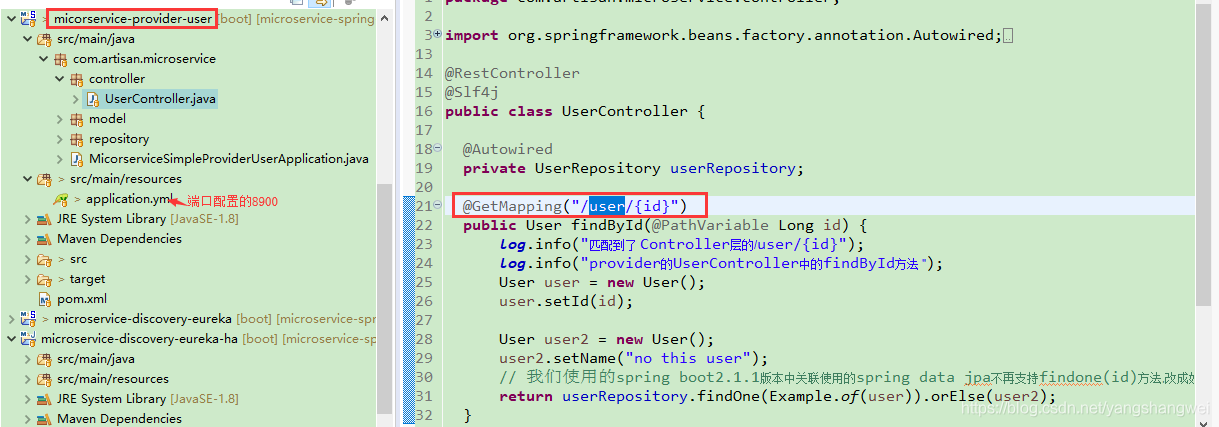Viewport: 1219px width, 427px height.
Task: Expand the target folder
Action: [x=27, y=279]
